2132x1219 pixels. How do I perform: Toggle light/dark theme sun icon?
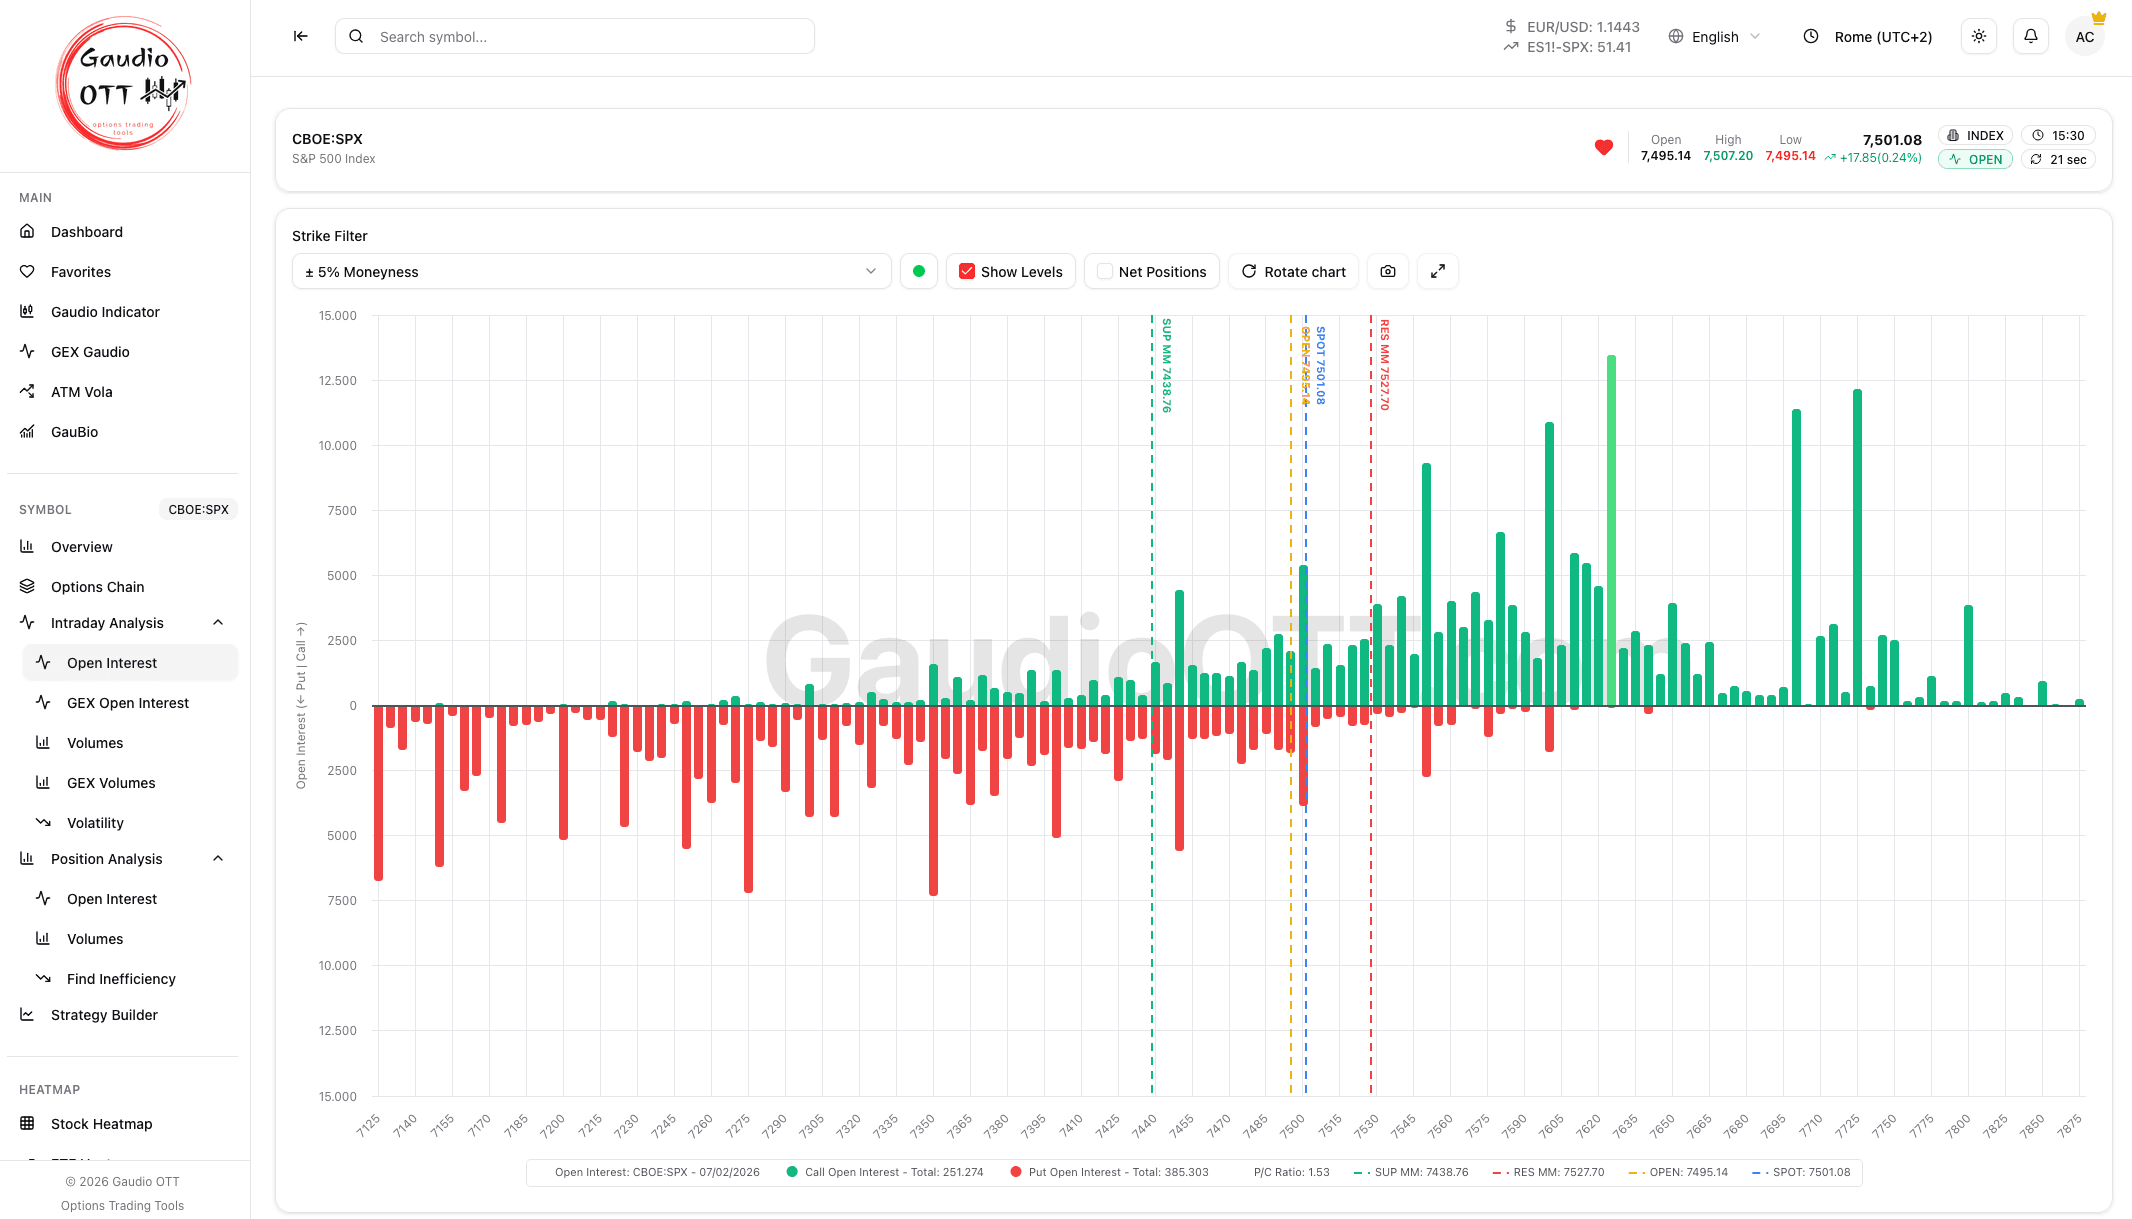tap(1978, 36)
